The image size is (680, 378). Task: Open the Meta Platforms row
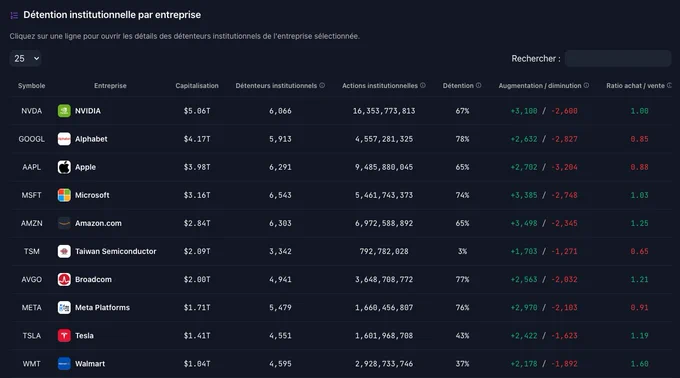(342, 307)
